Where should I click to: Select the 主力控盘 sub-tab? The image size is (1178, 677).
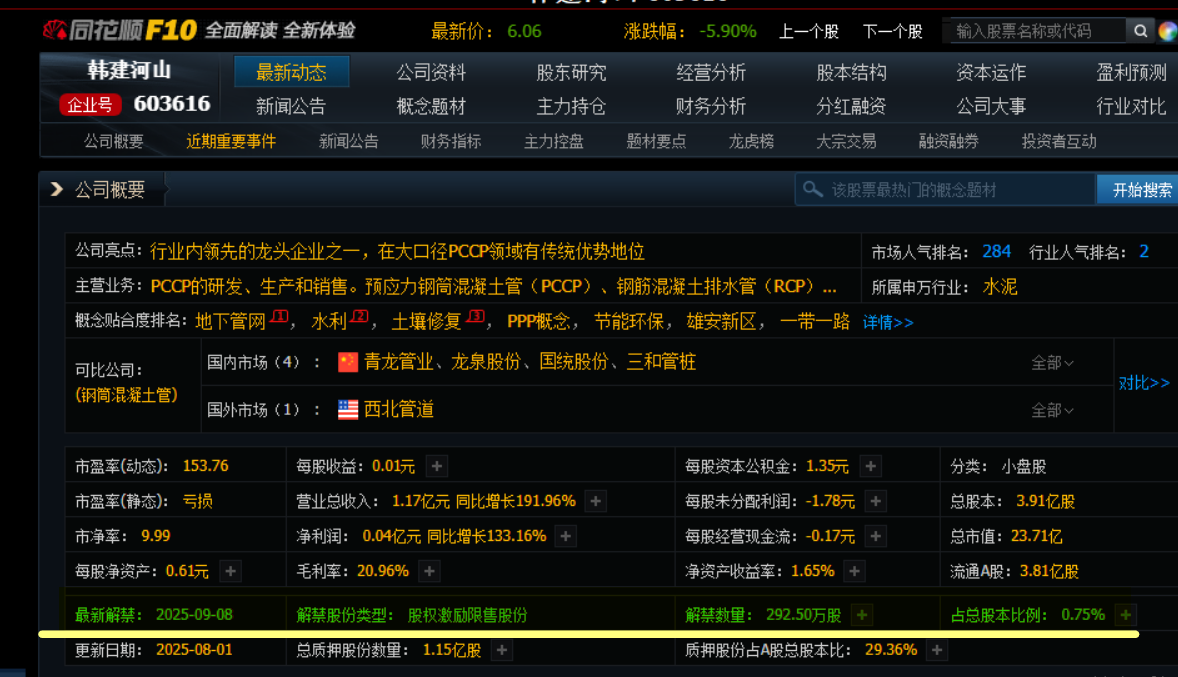click(x=554, y=141)
